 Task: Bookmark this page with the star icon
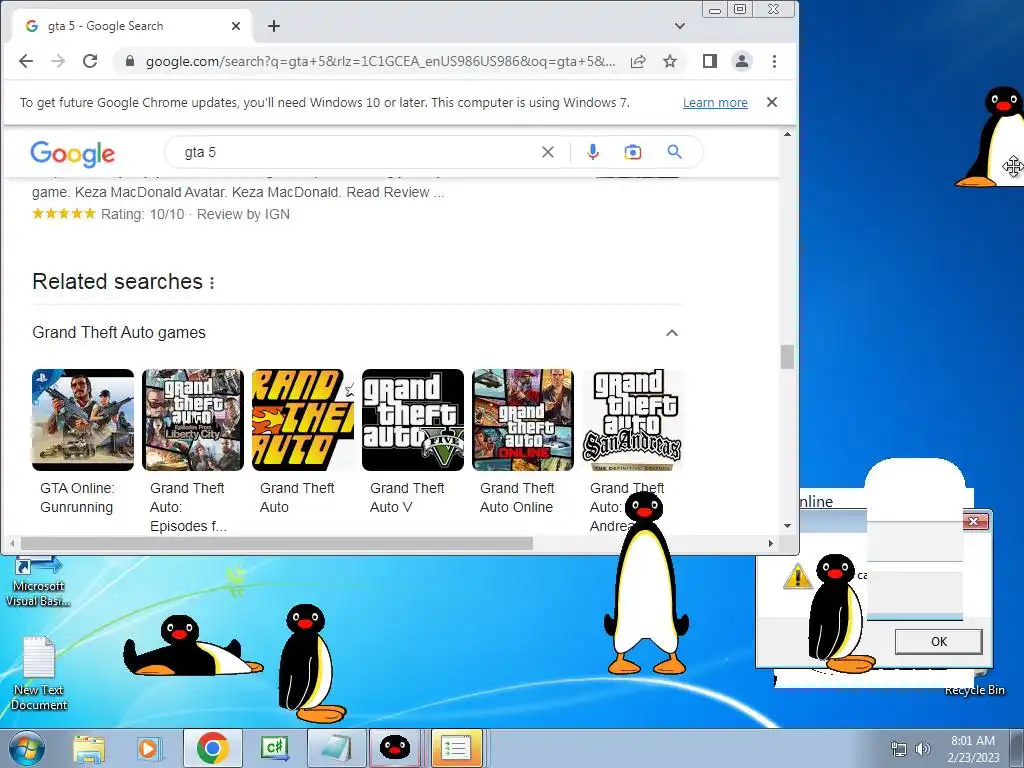click(x=670, y=61)
